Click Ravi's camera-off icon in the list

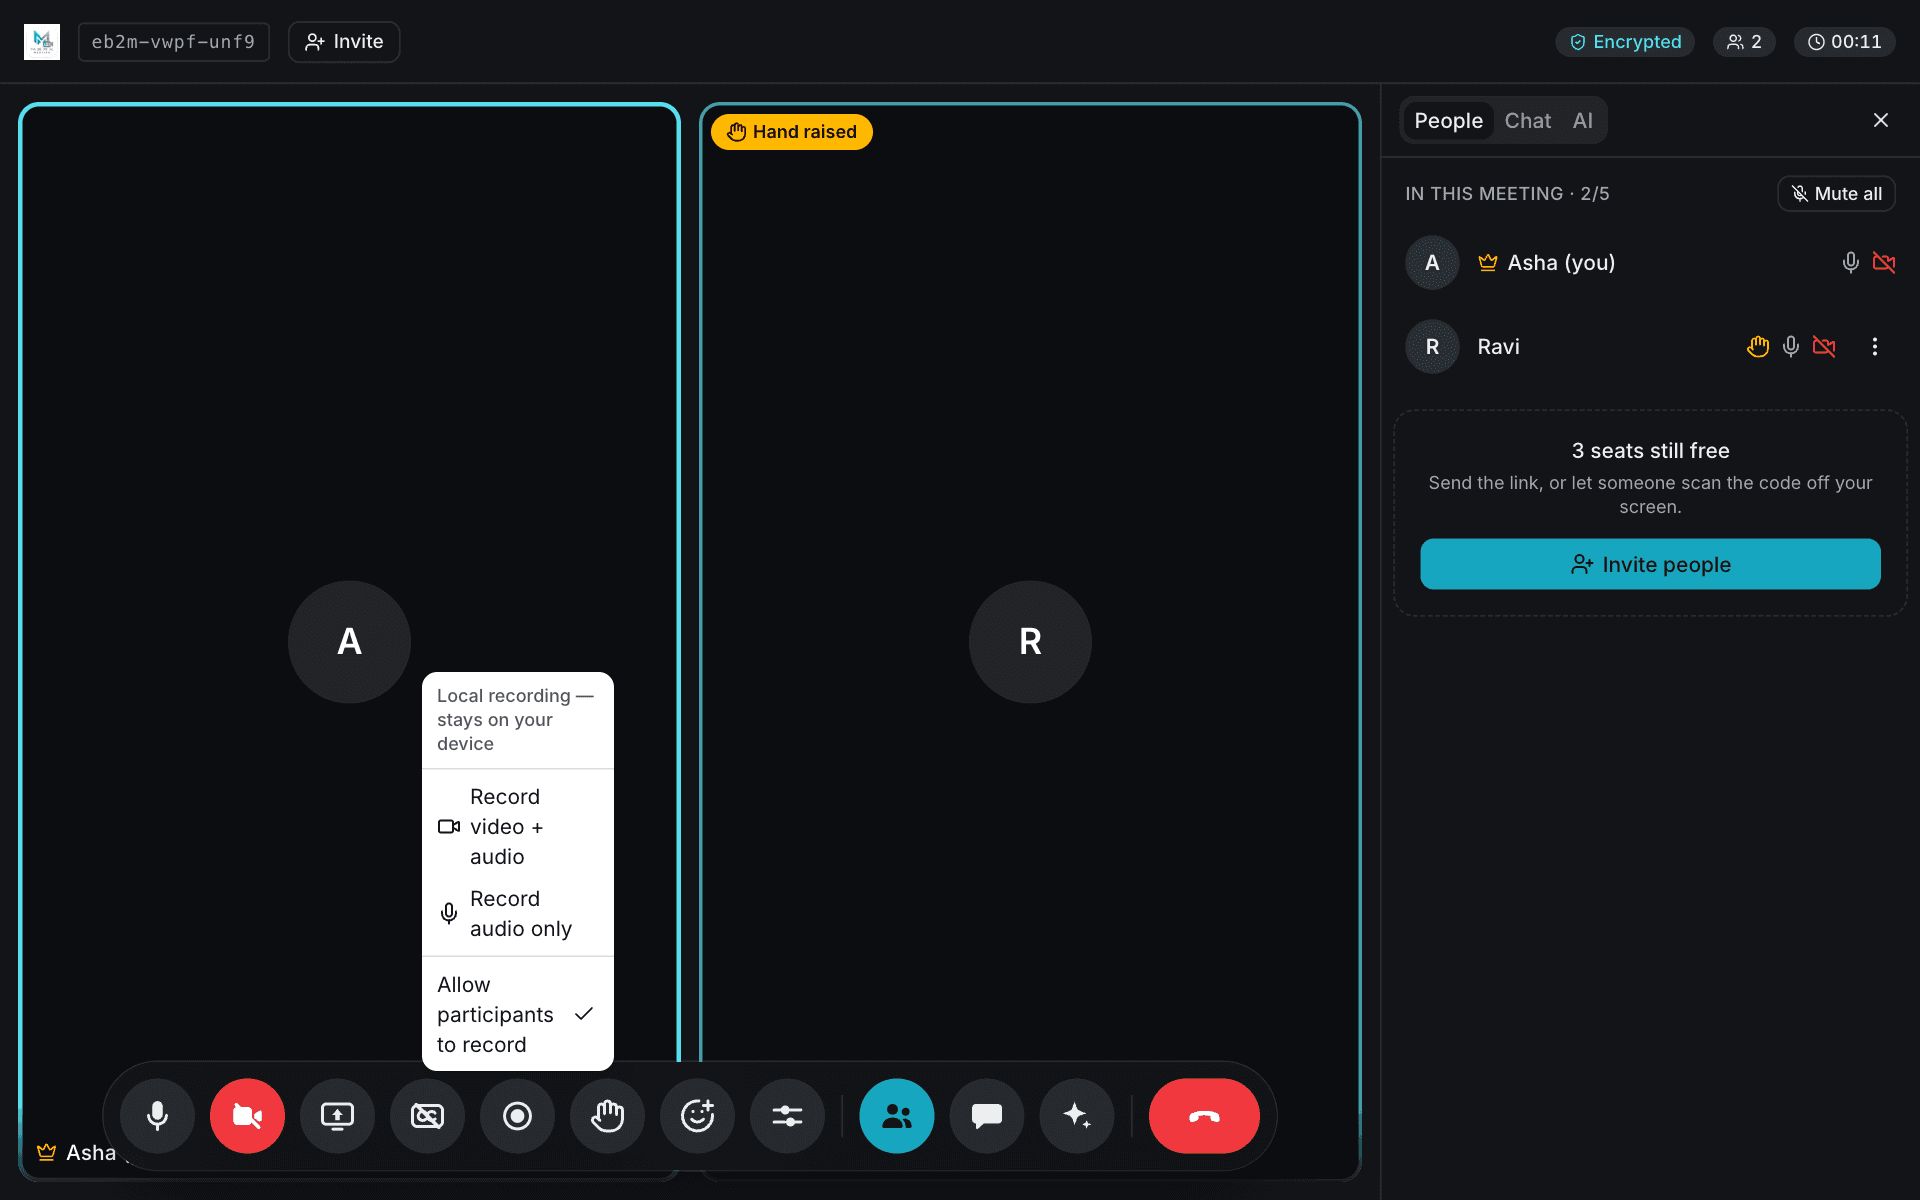coord(1824,347)
